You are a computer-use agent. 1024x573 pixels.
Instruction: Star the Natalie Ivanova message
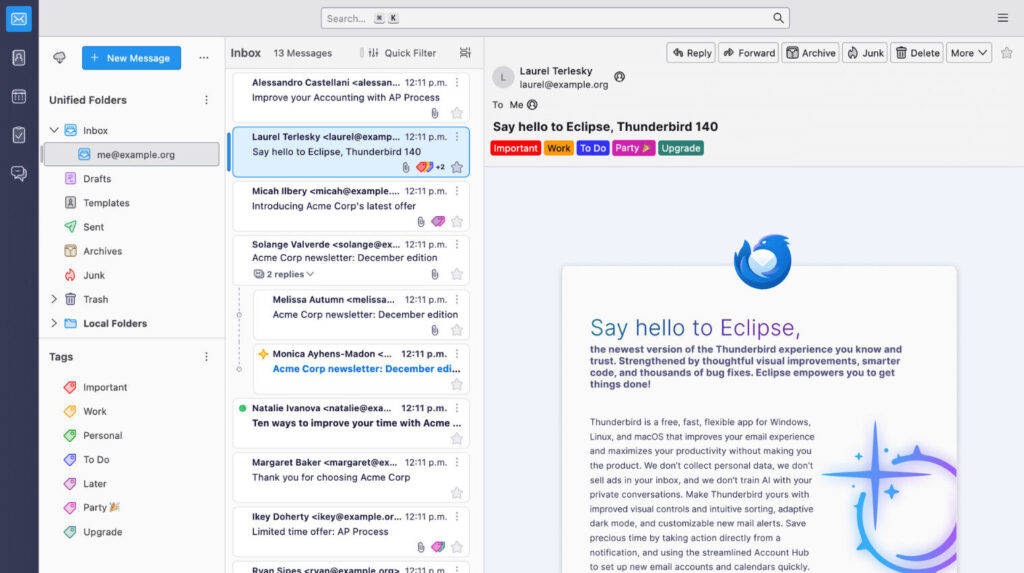[x=457, y=438]
